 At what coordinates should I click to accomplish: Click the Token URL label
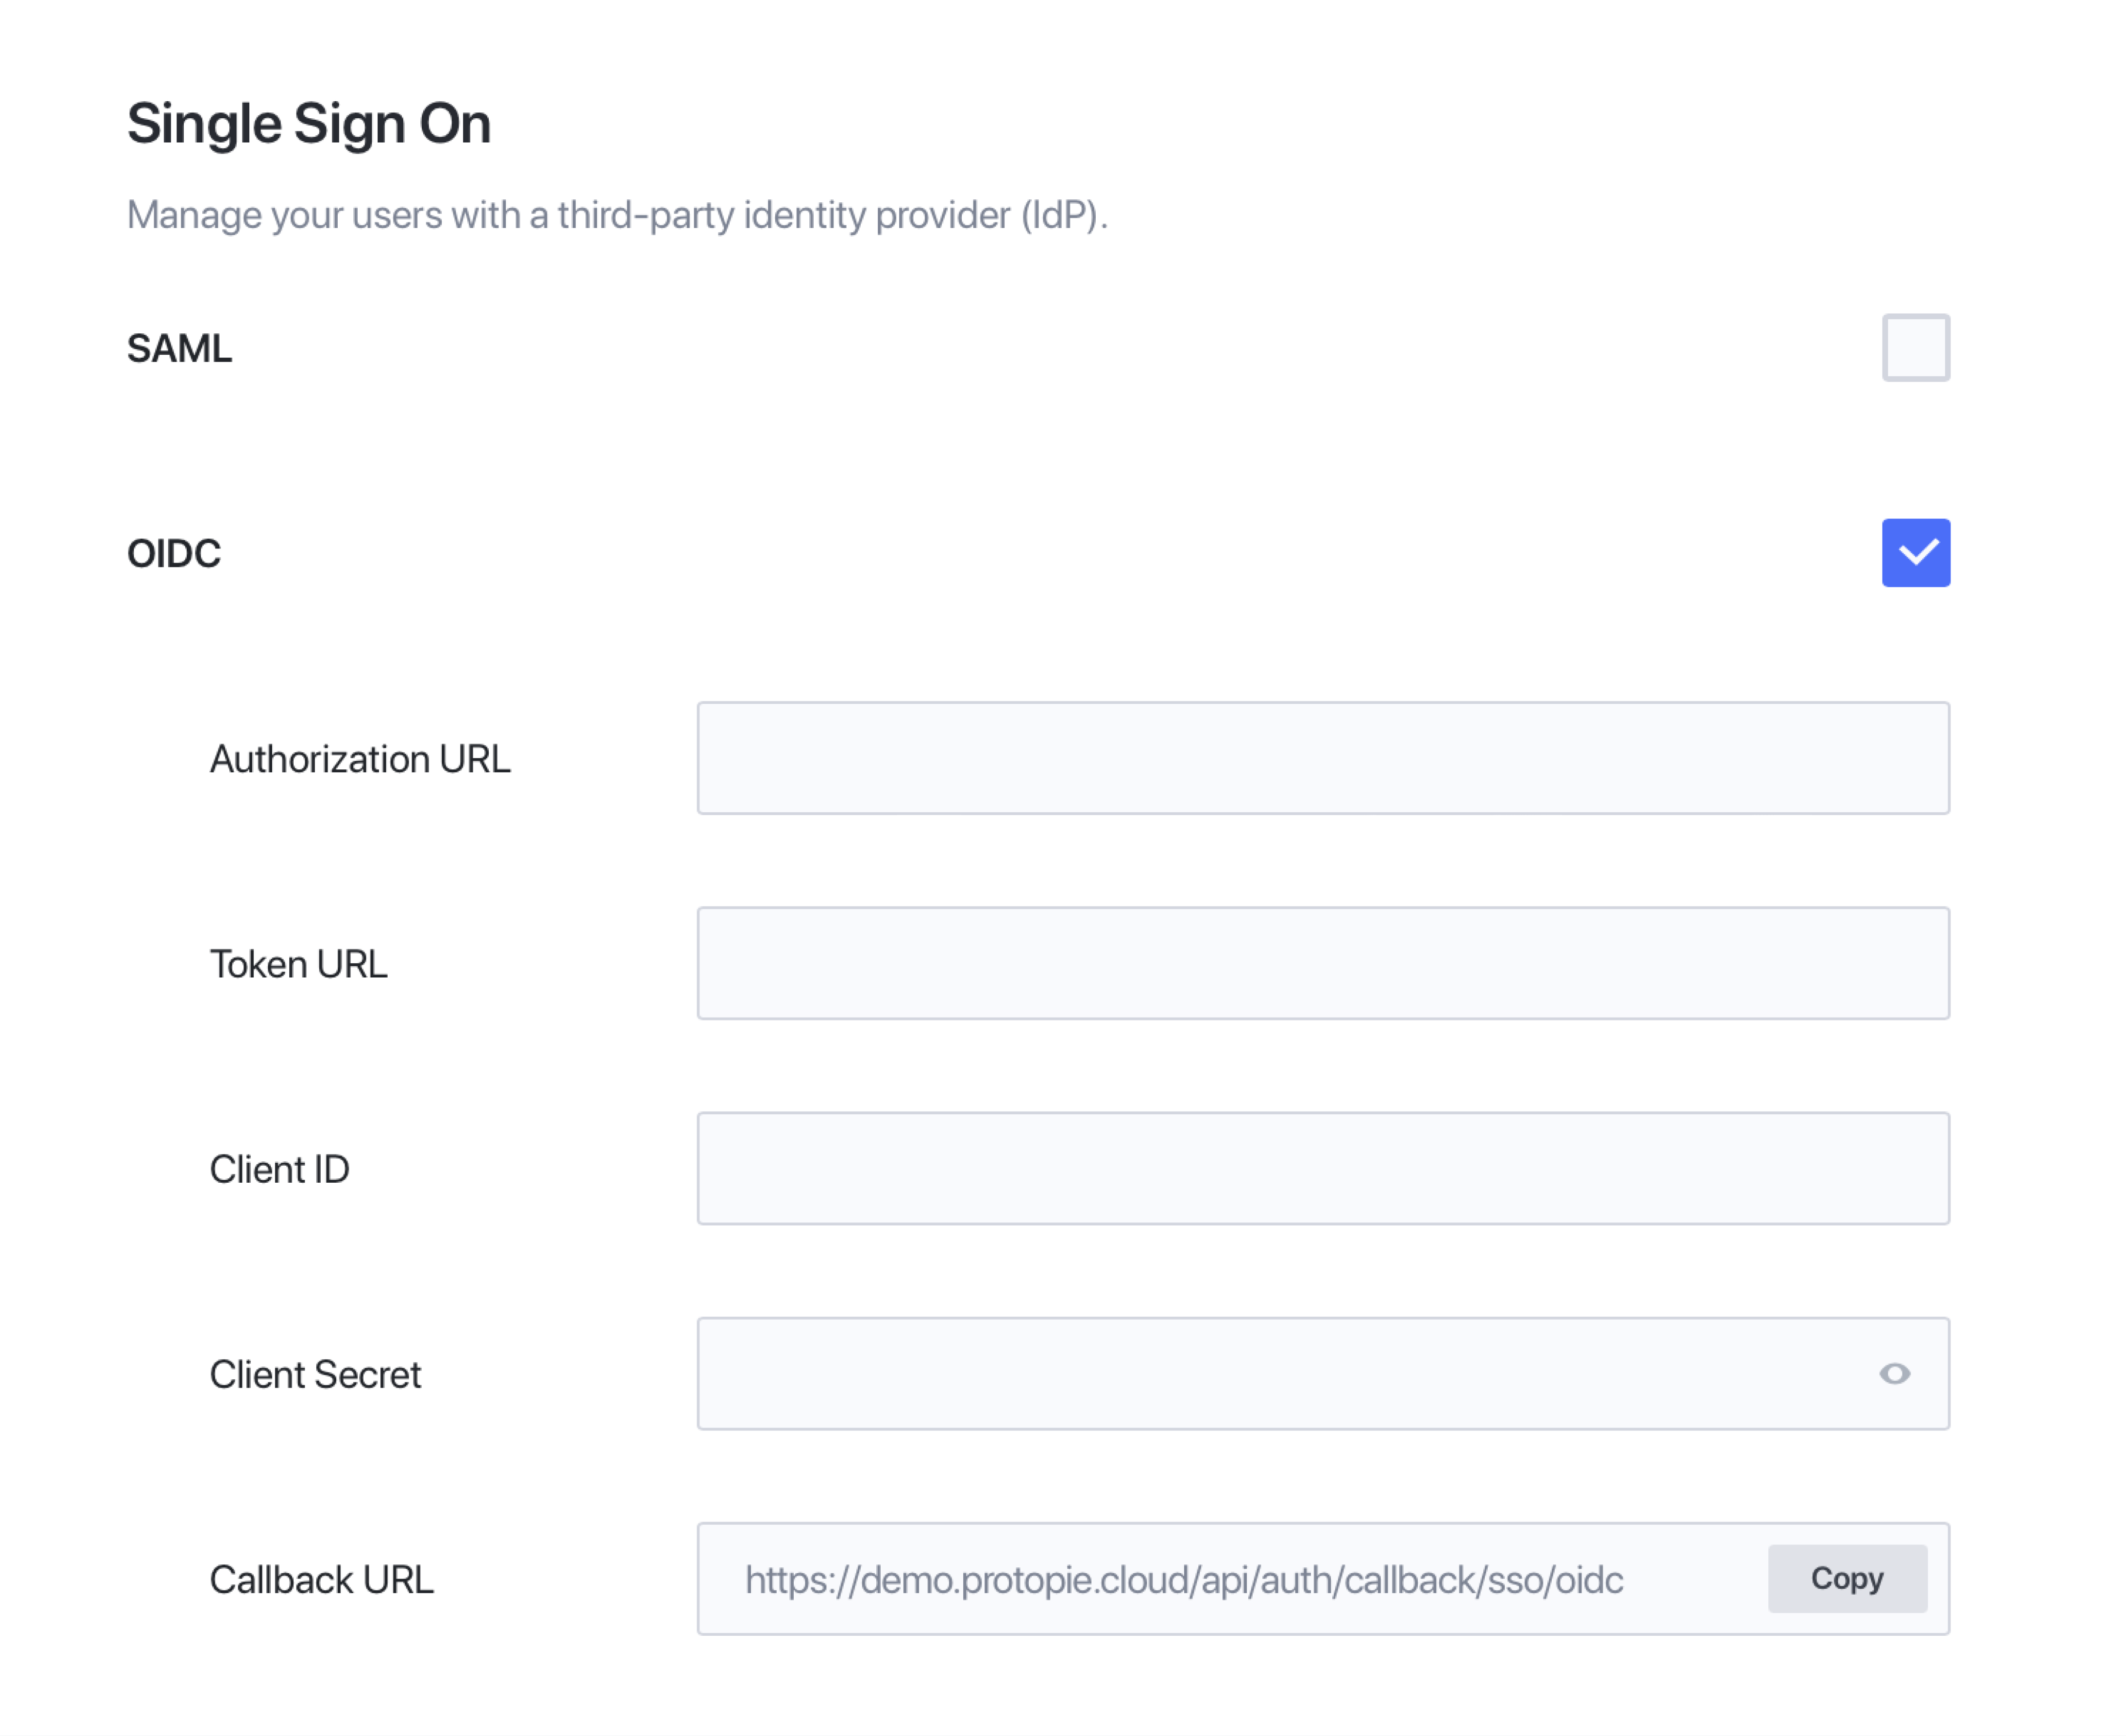pyautogui.click(x=298, y=964)
